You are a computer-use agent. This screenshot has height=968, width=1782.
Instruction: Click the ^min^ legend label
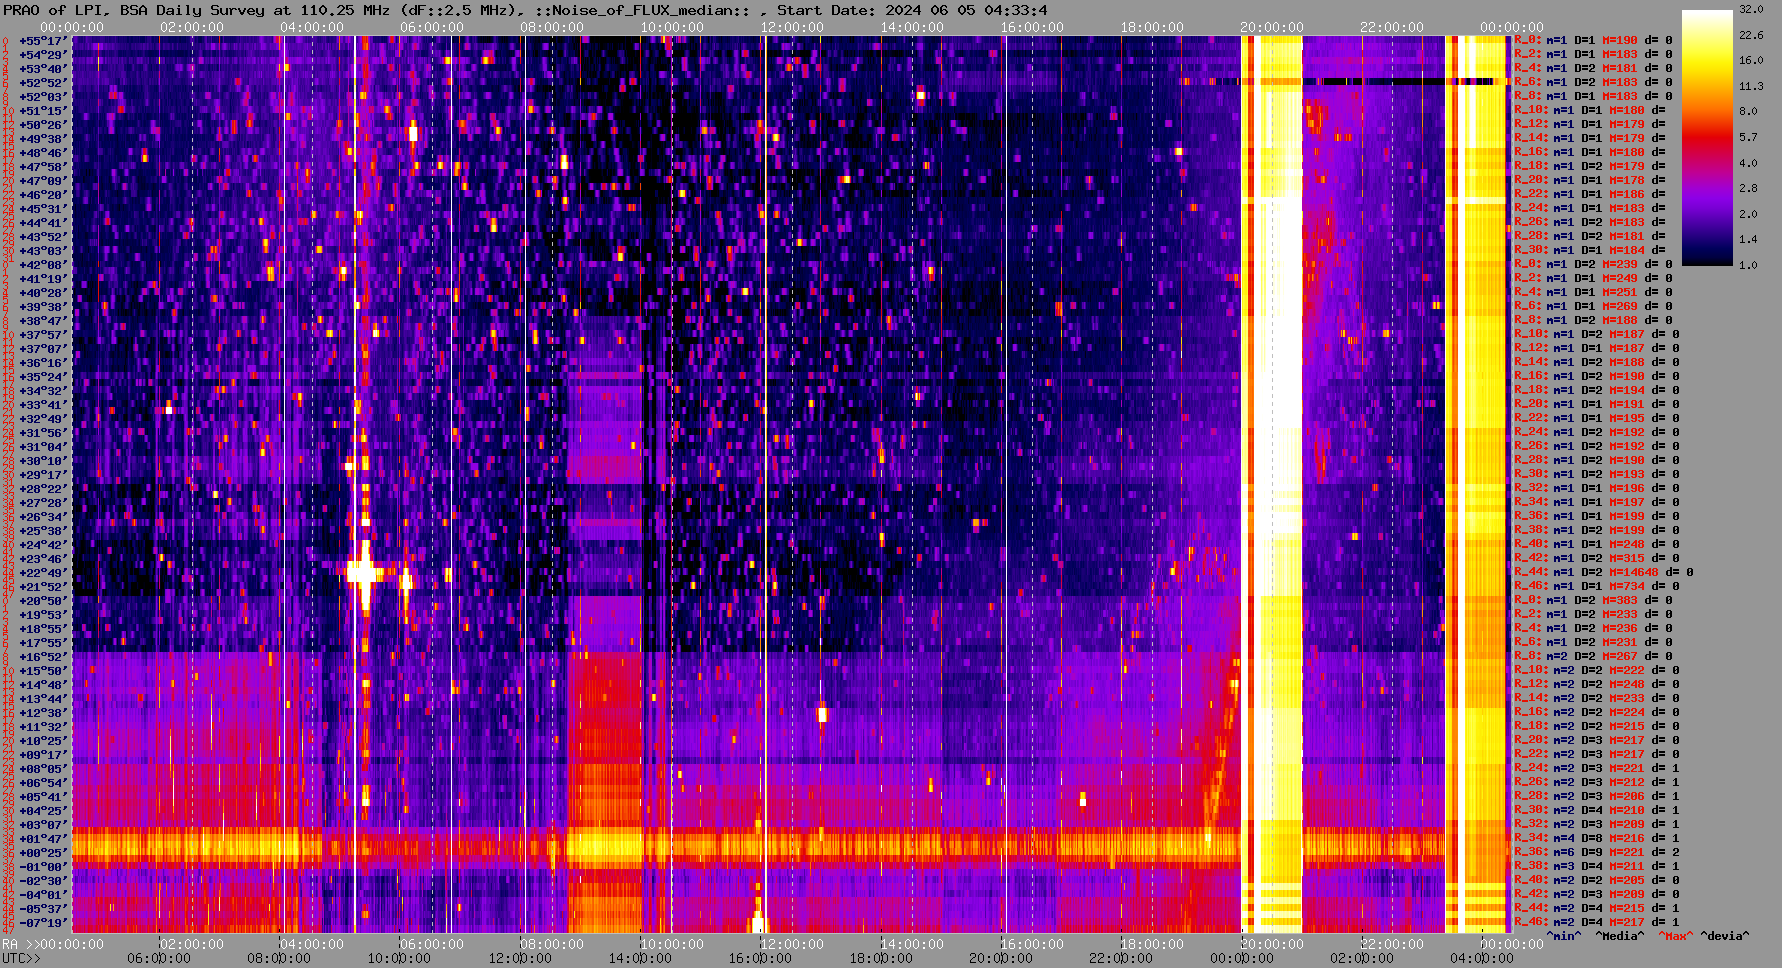(x=1564, y=937)
